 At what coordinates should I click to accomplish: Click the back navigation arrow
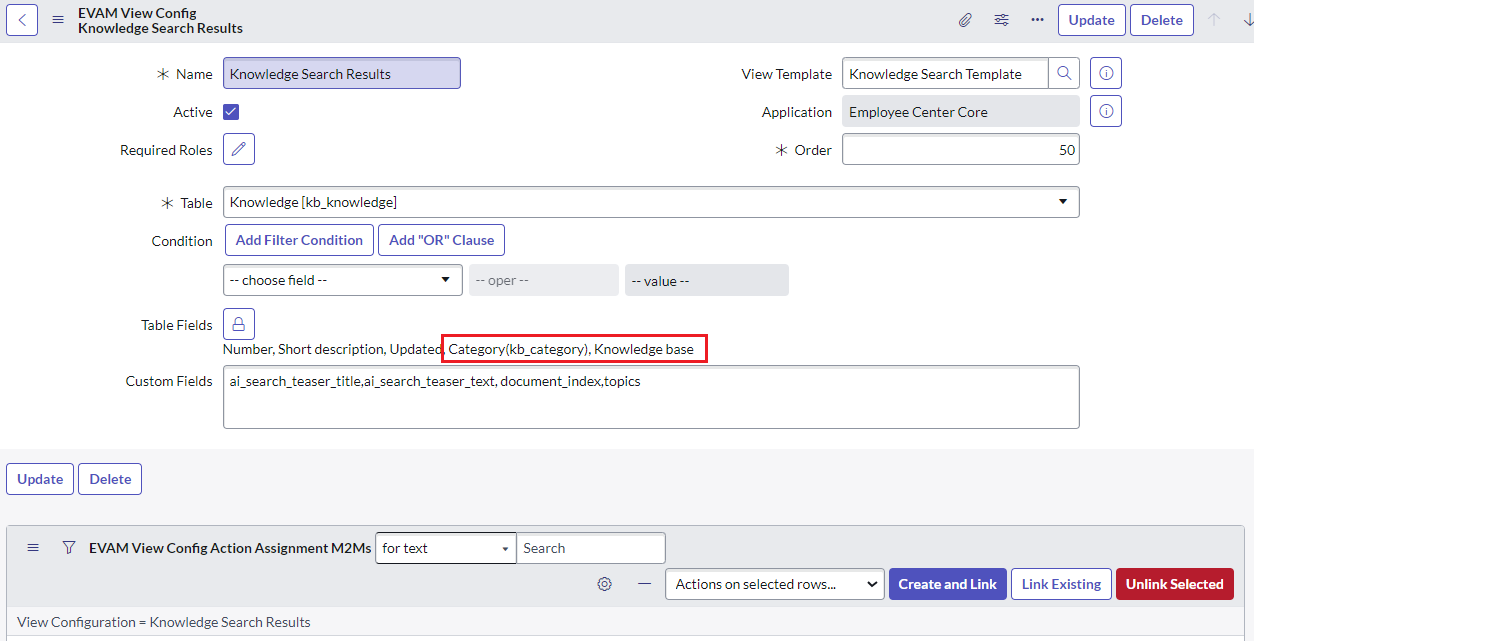tap(21, 20)
